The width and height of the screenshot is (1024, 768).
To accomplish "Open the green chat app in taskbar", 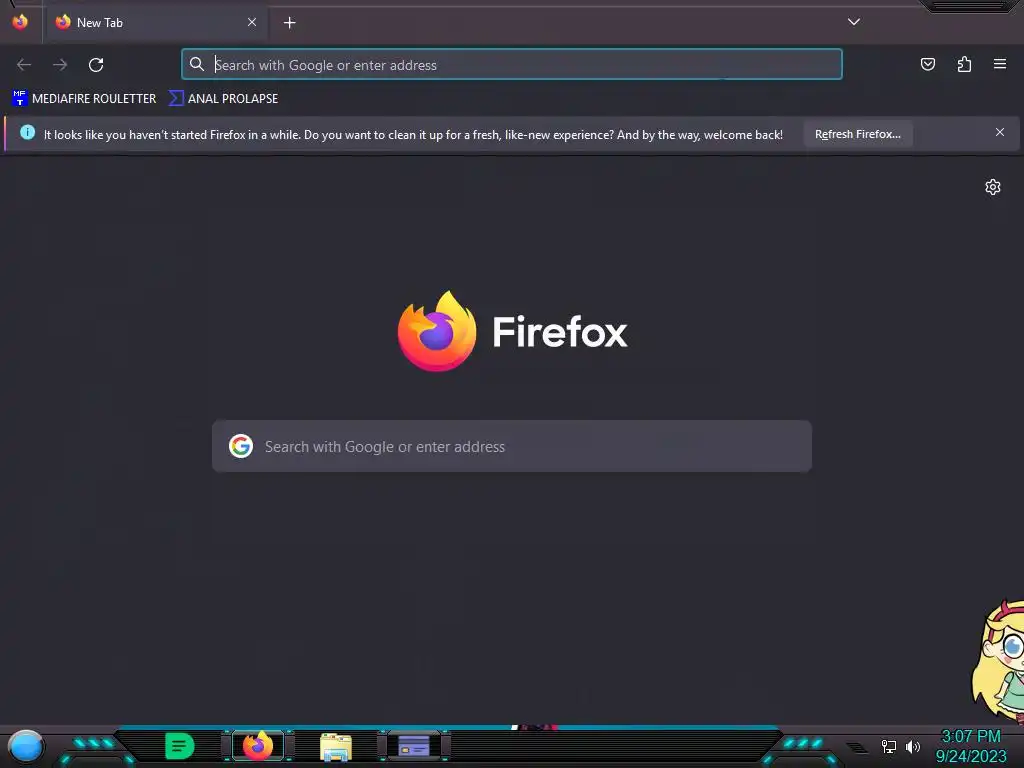I will (180, 746).
